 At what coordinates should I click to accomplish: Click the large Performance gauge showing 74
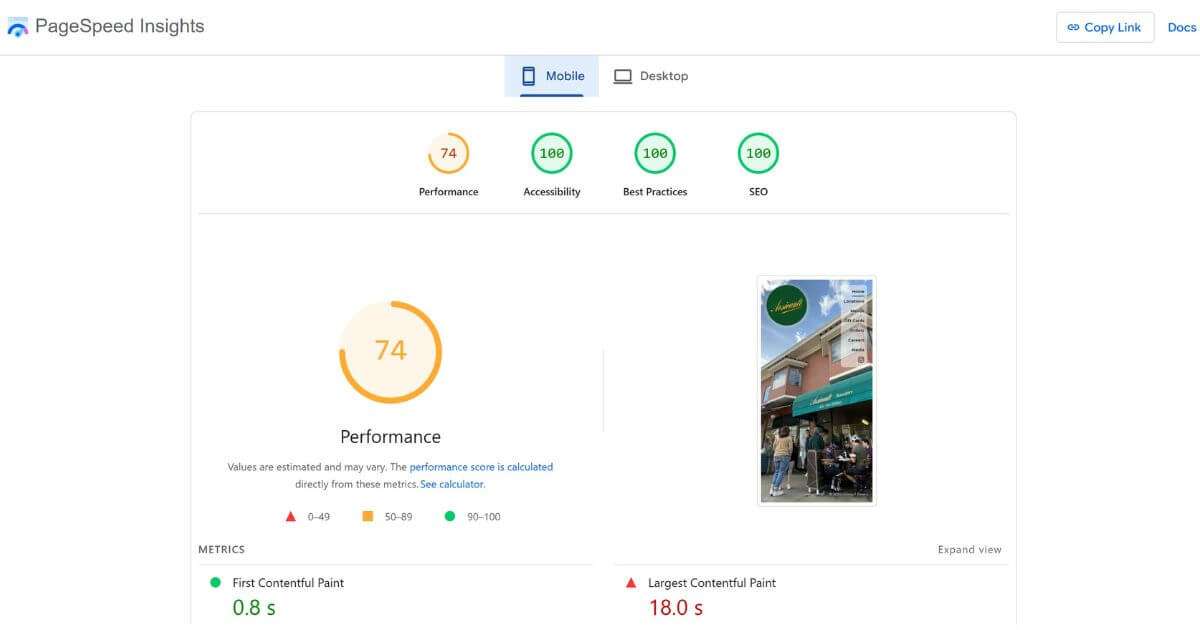390,351
